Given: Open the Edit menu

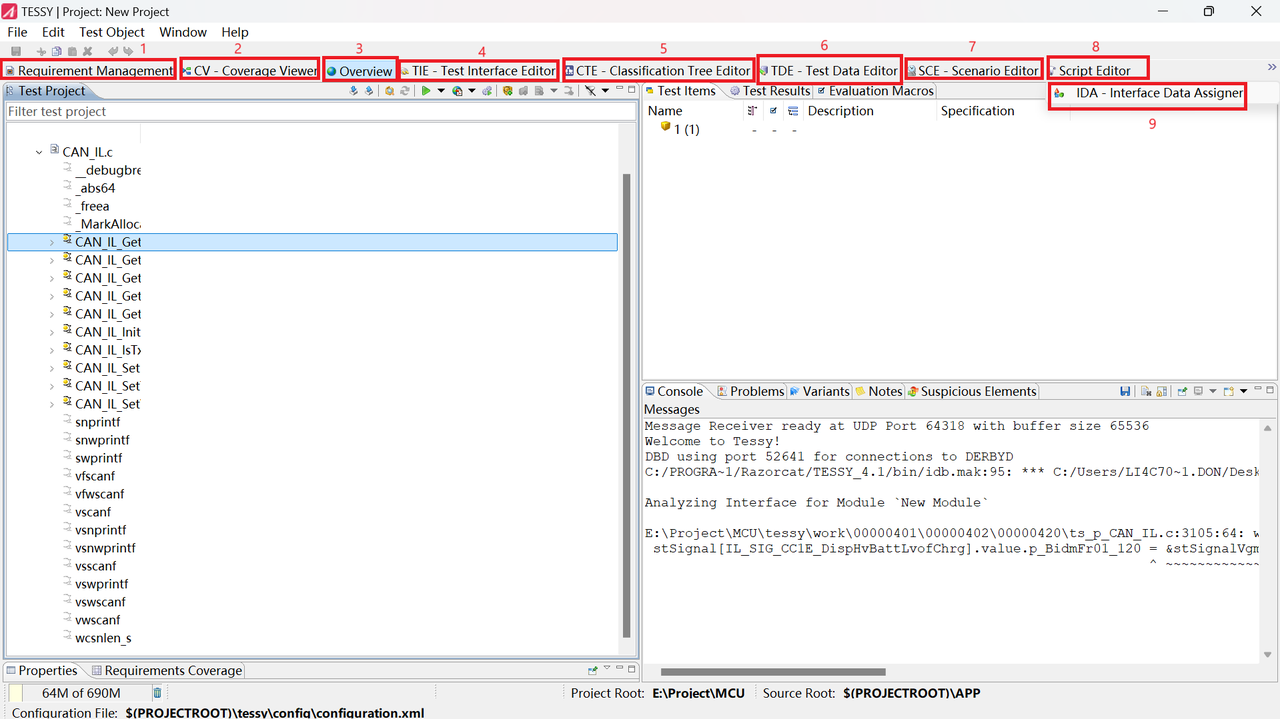Looking at the screenshot, I should click(x=53, y=32).
